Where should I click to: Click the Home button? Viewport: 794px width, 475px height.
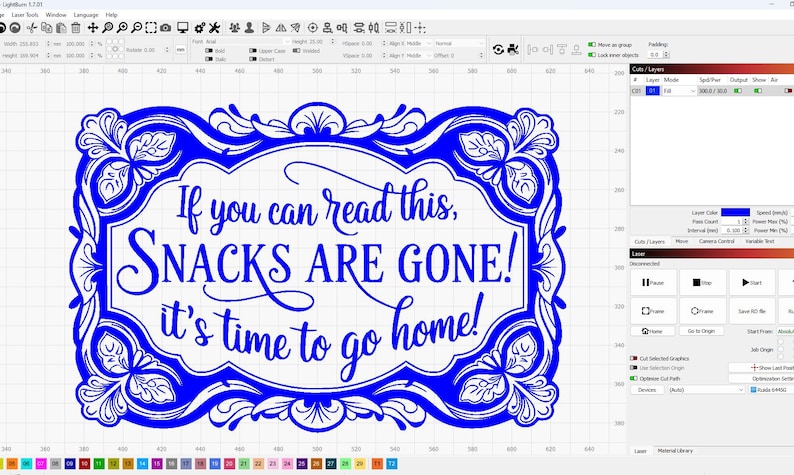coord(653,331)
